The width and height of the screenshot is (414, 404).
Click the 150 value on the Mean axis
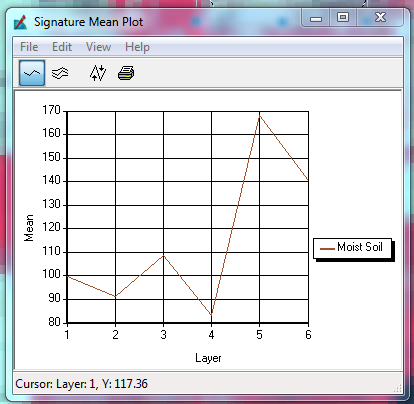[52, 157]
